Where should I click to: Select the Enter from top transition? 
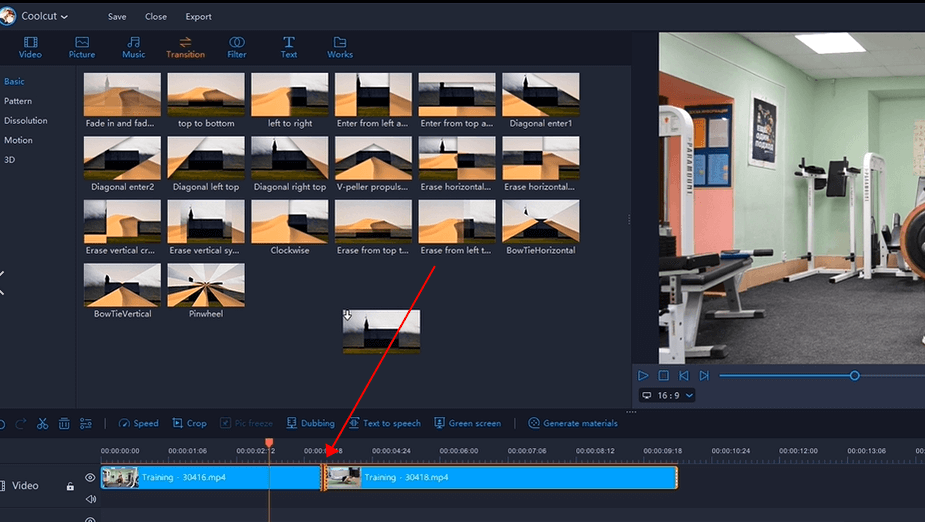(457, 100)
